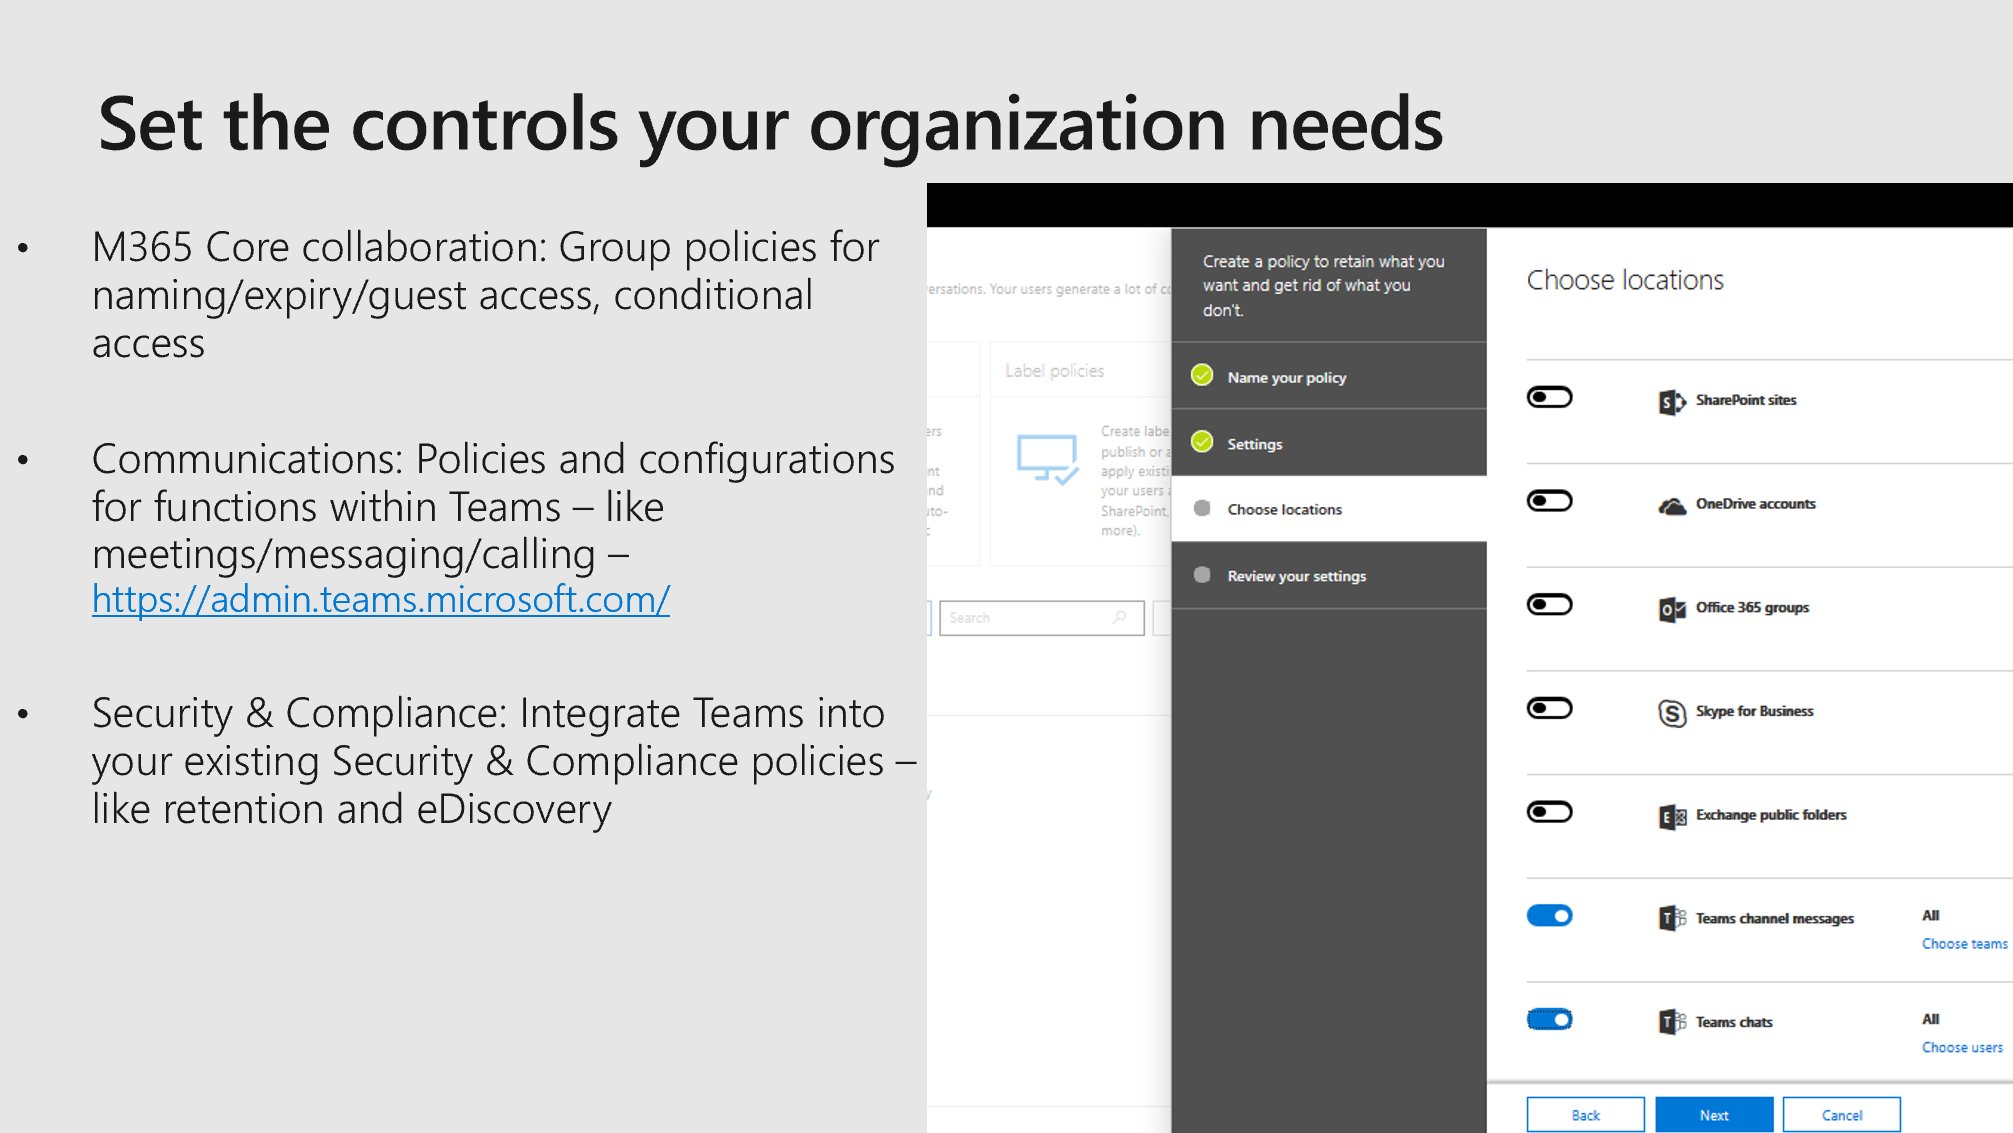Click the slide title Set the controls
Viewport: 2013px width, 1133px height.
click(x=771, y=125)
